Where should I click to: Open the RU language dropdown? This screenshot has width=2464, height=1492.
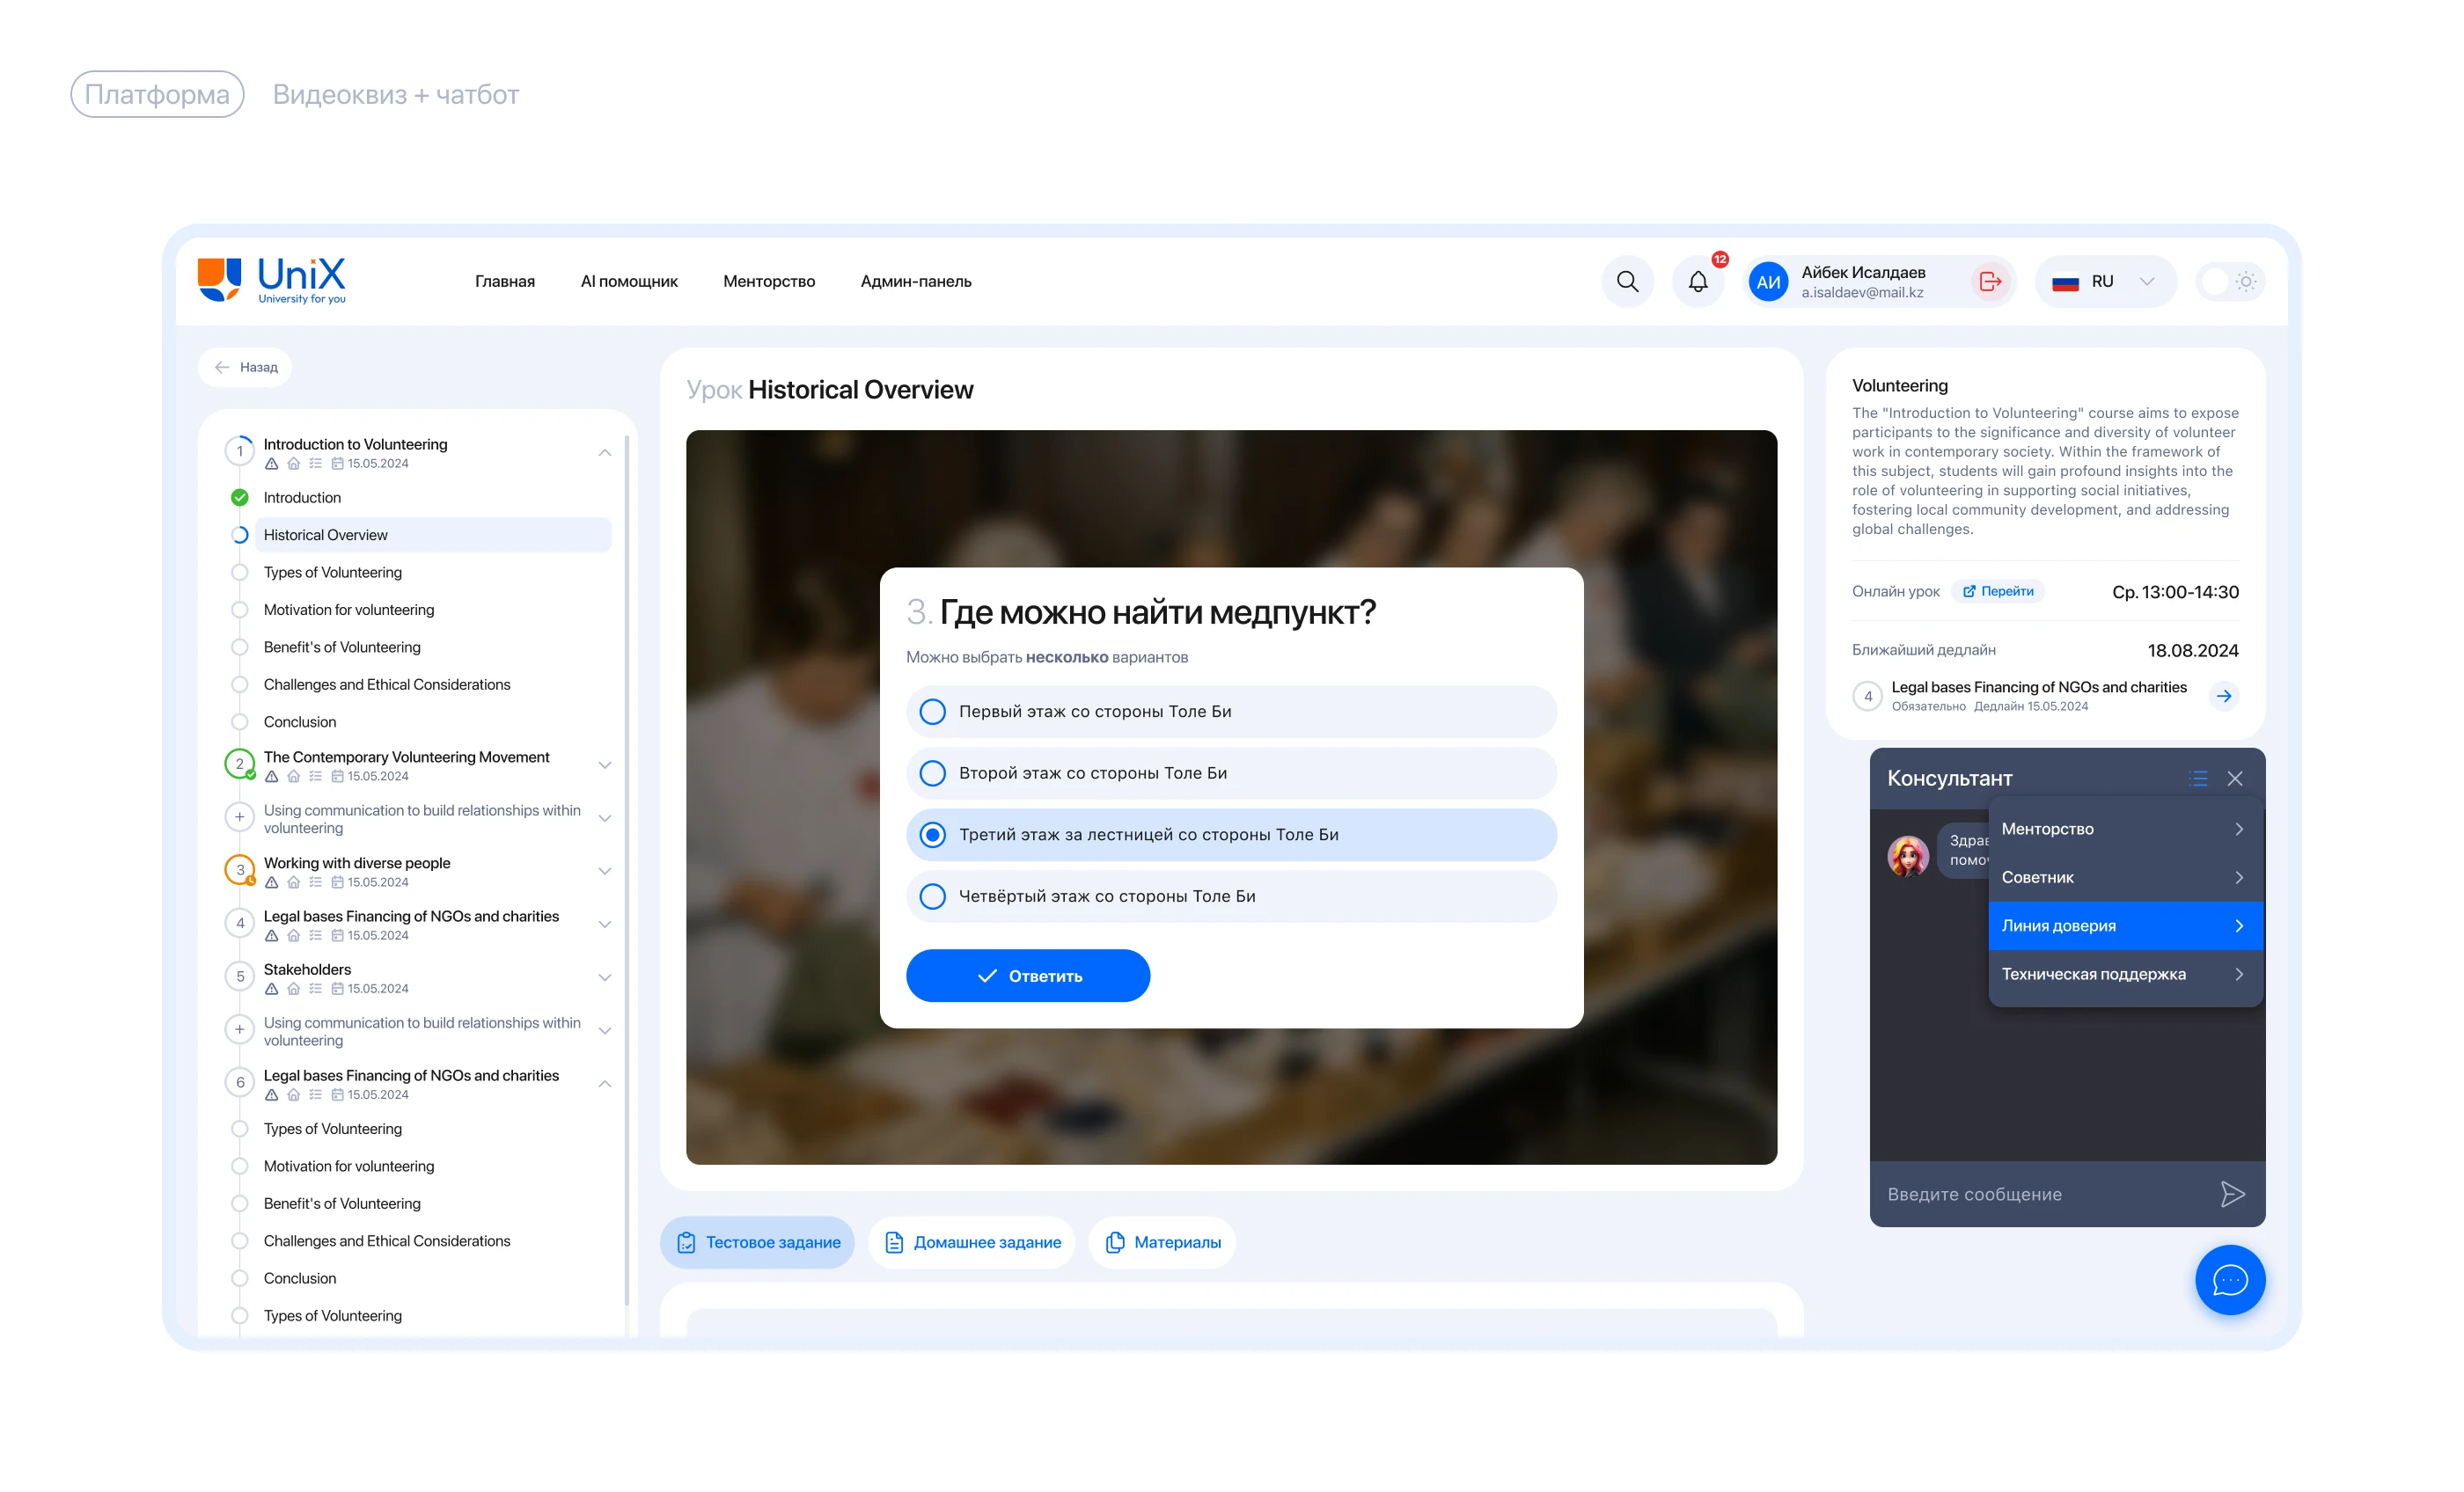tap(2104, 281)
